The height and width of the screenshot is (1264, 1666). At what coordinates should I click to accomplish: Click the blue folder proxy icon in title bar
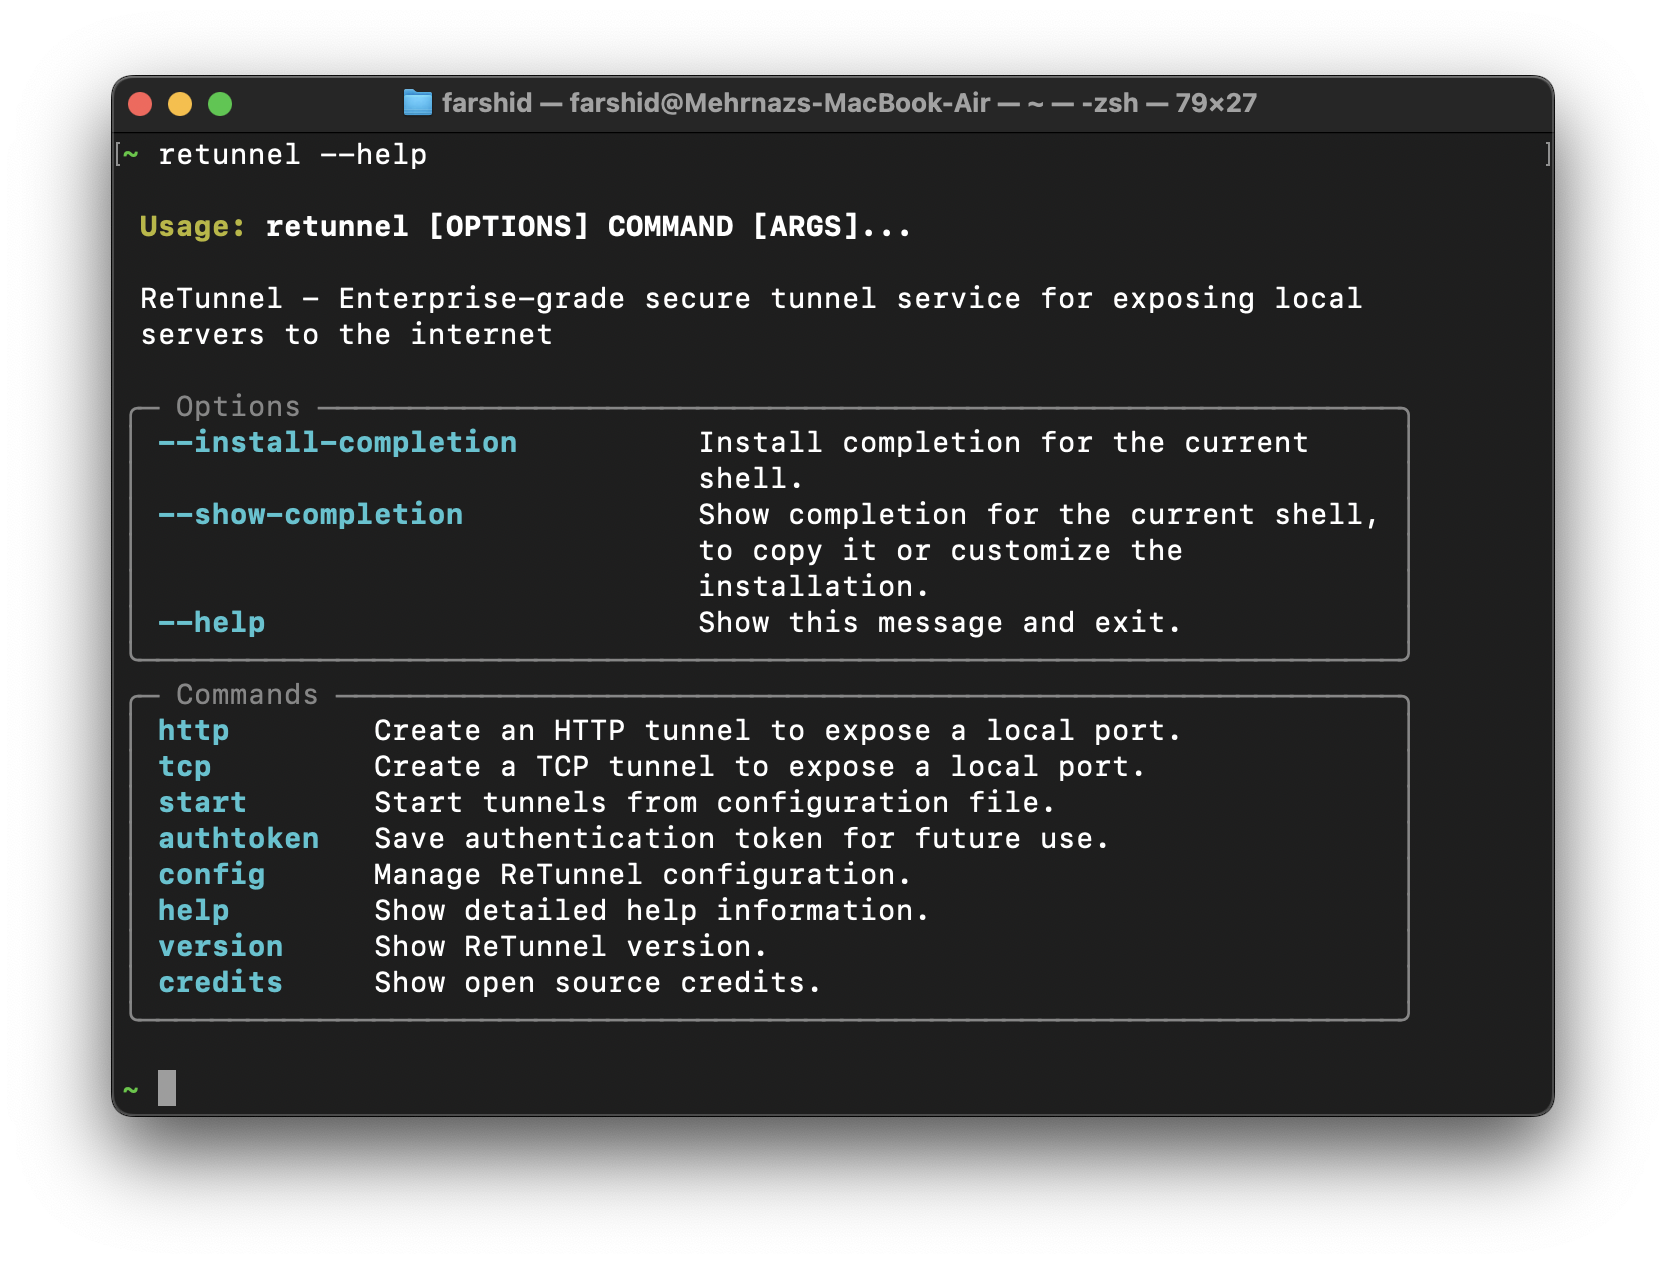tap(417, 102)
